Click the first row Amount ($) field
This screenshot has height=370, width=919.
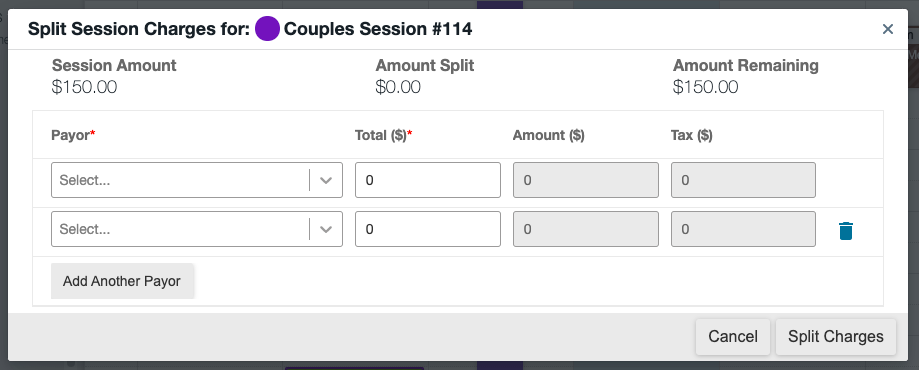pos(586,180)
